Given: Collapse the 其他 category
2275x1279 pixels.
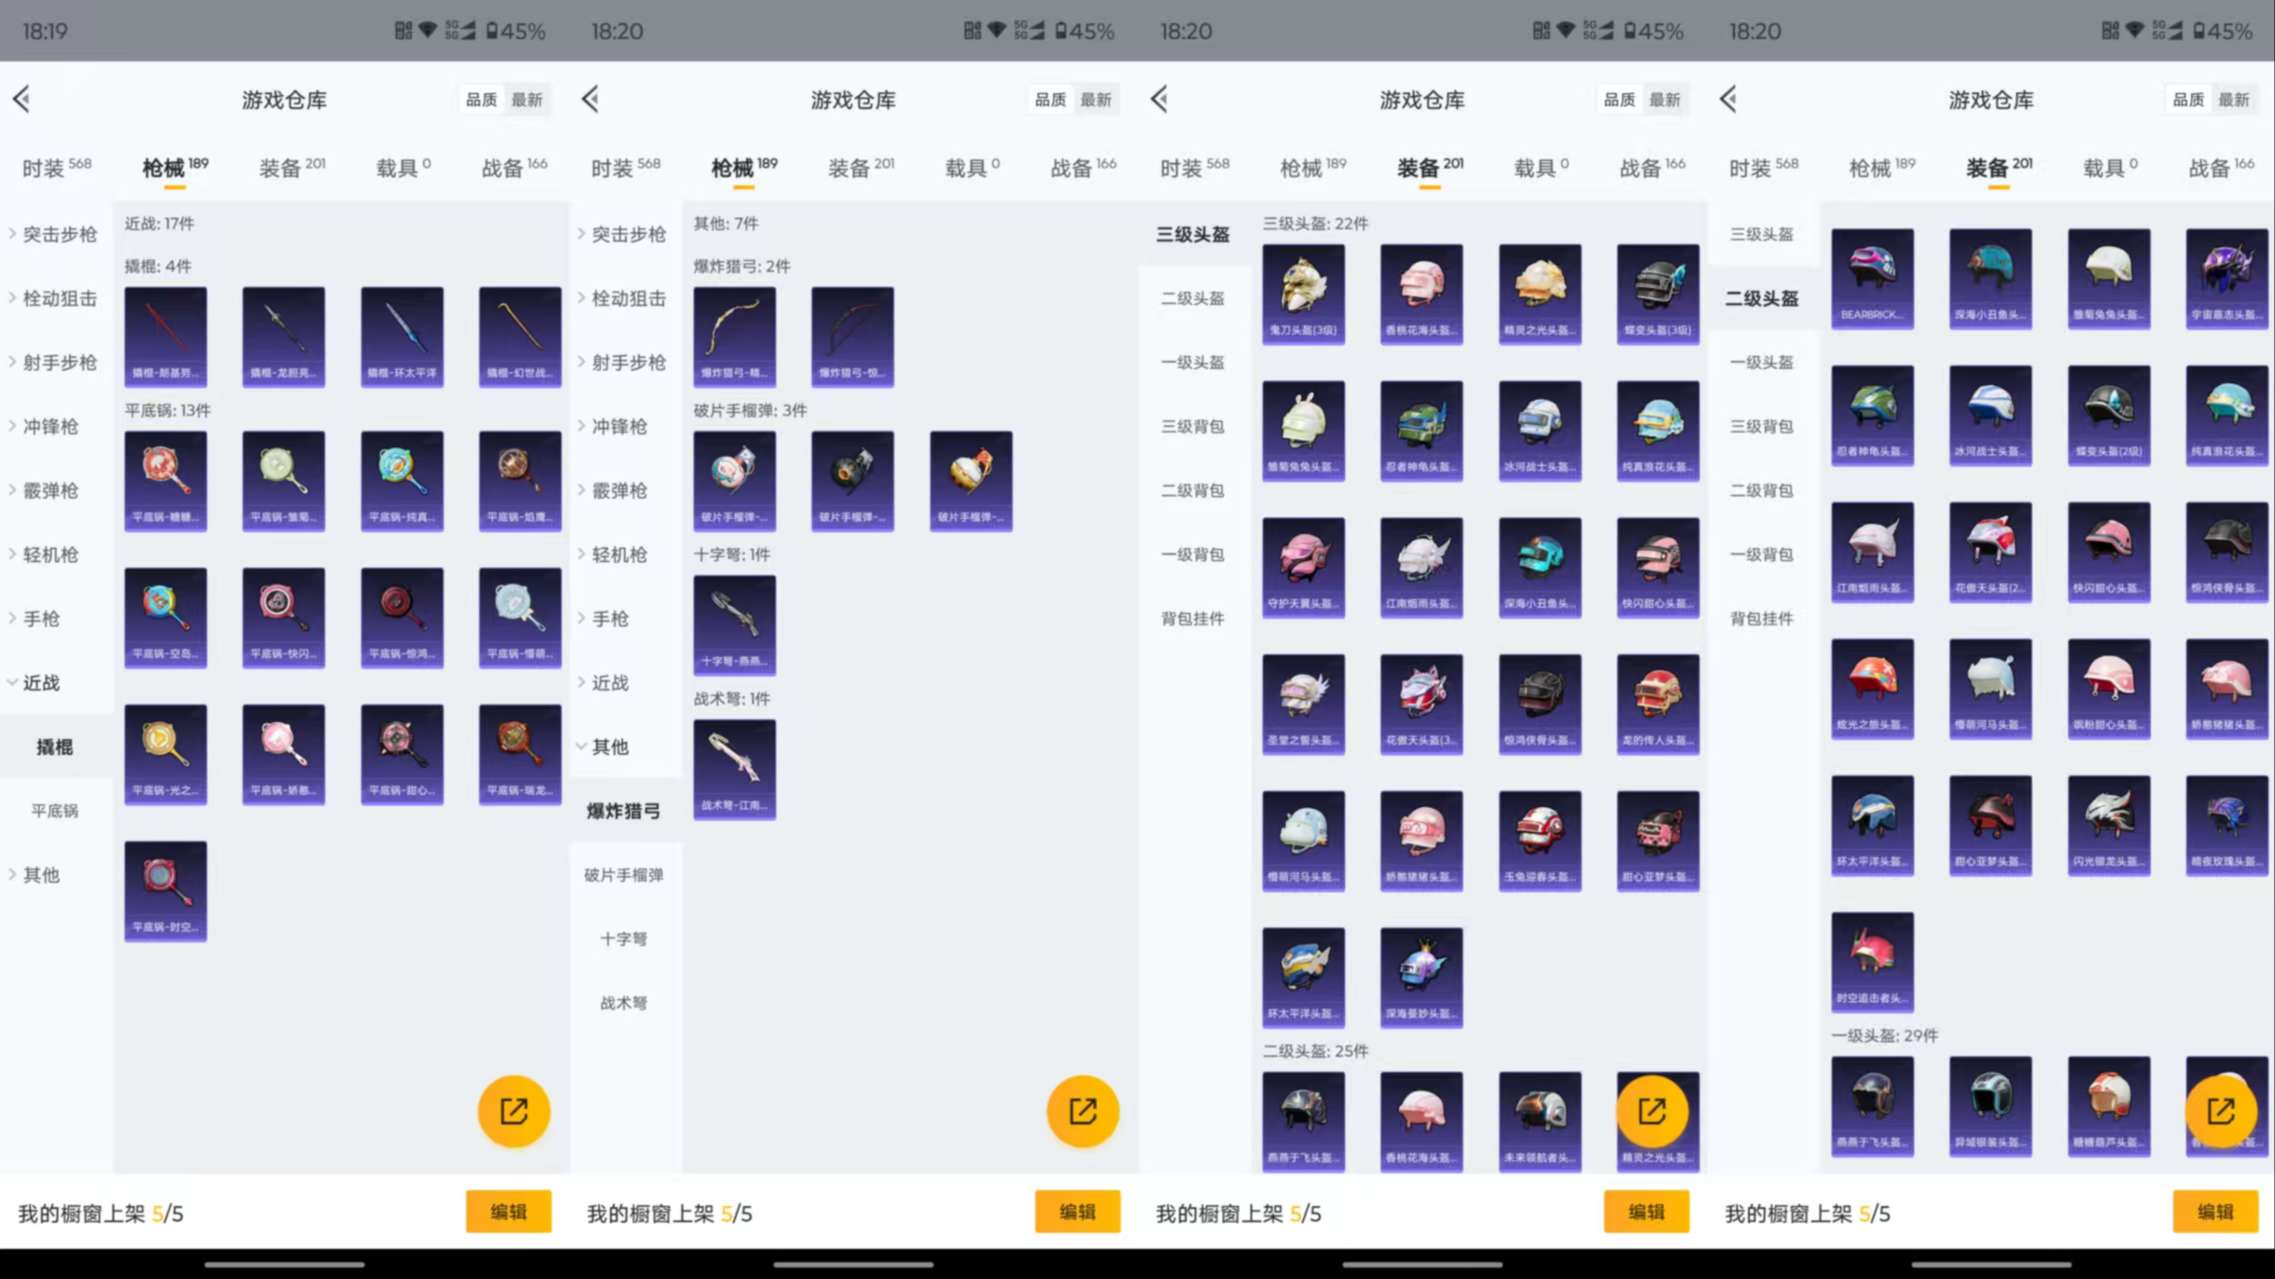Looking at the screenshot, I should 610,746.
